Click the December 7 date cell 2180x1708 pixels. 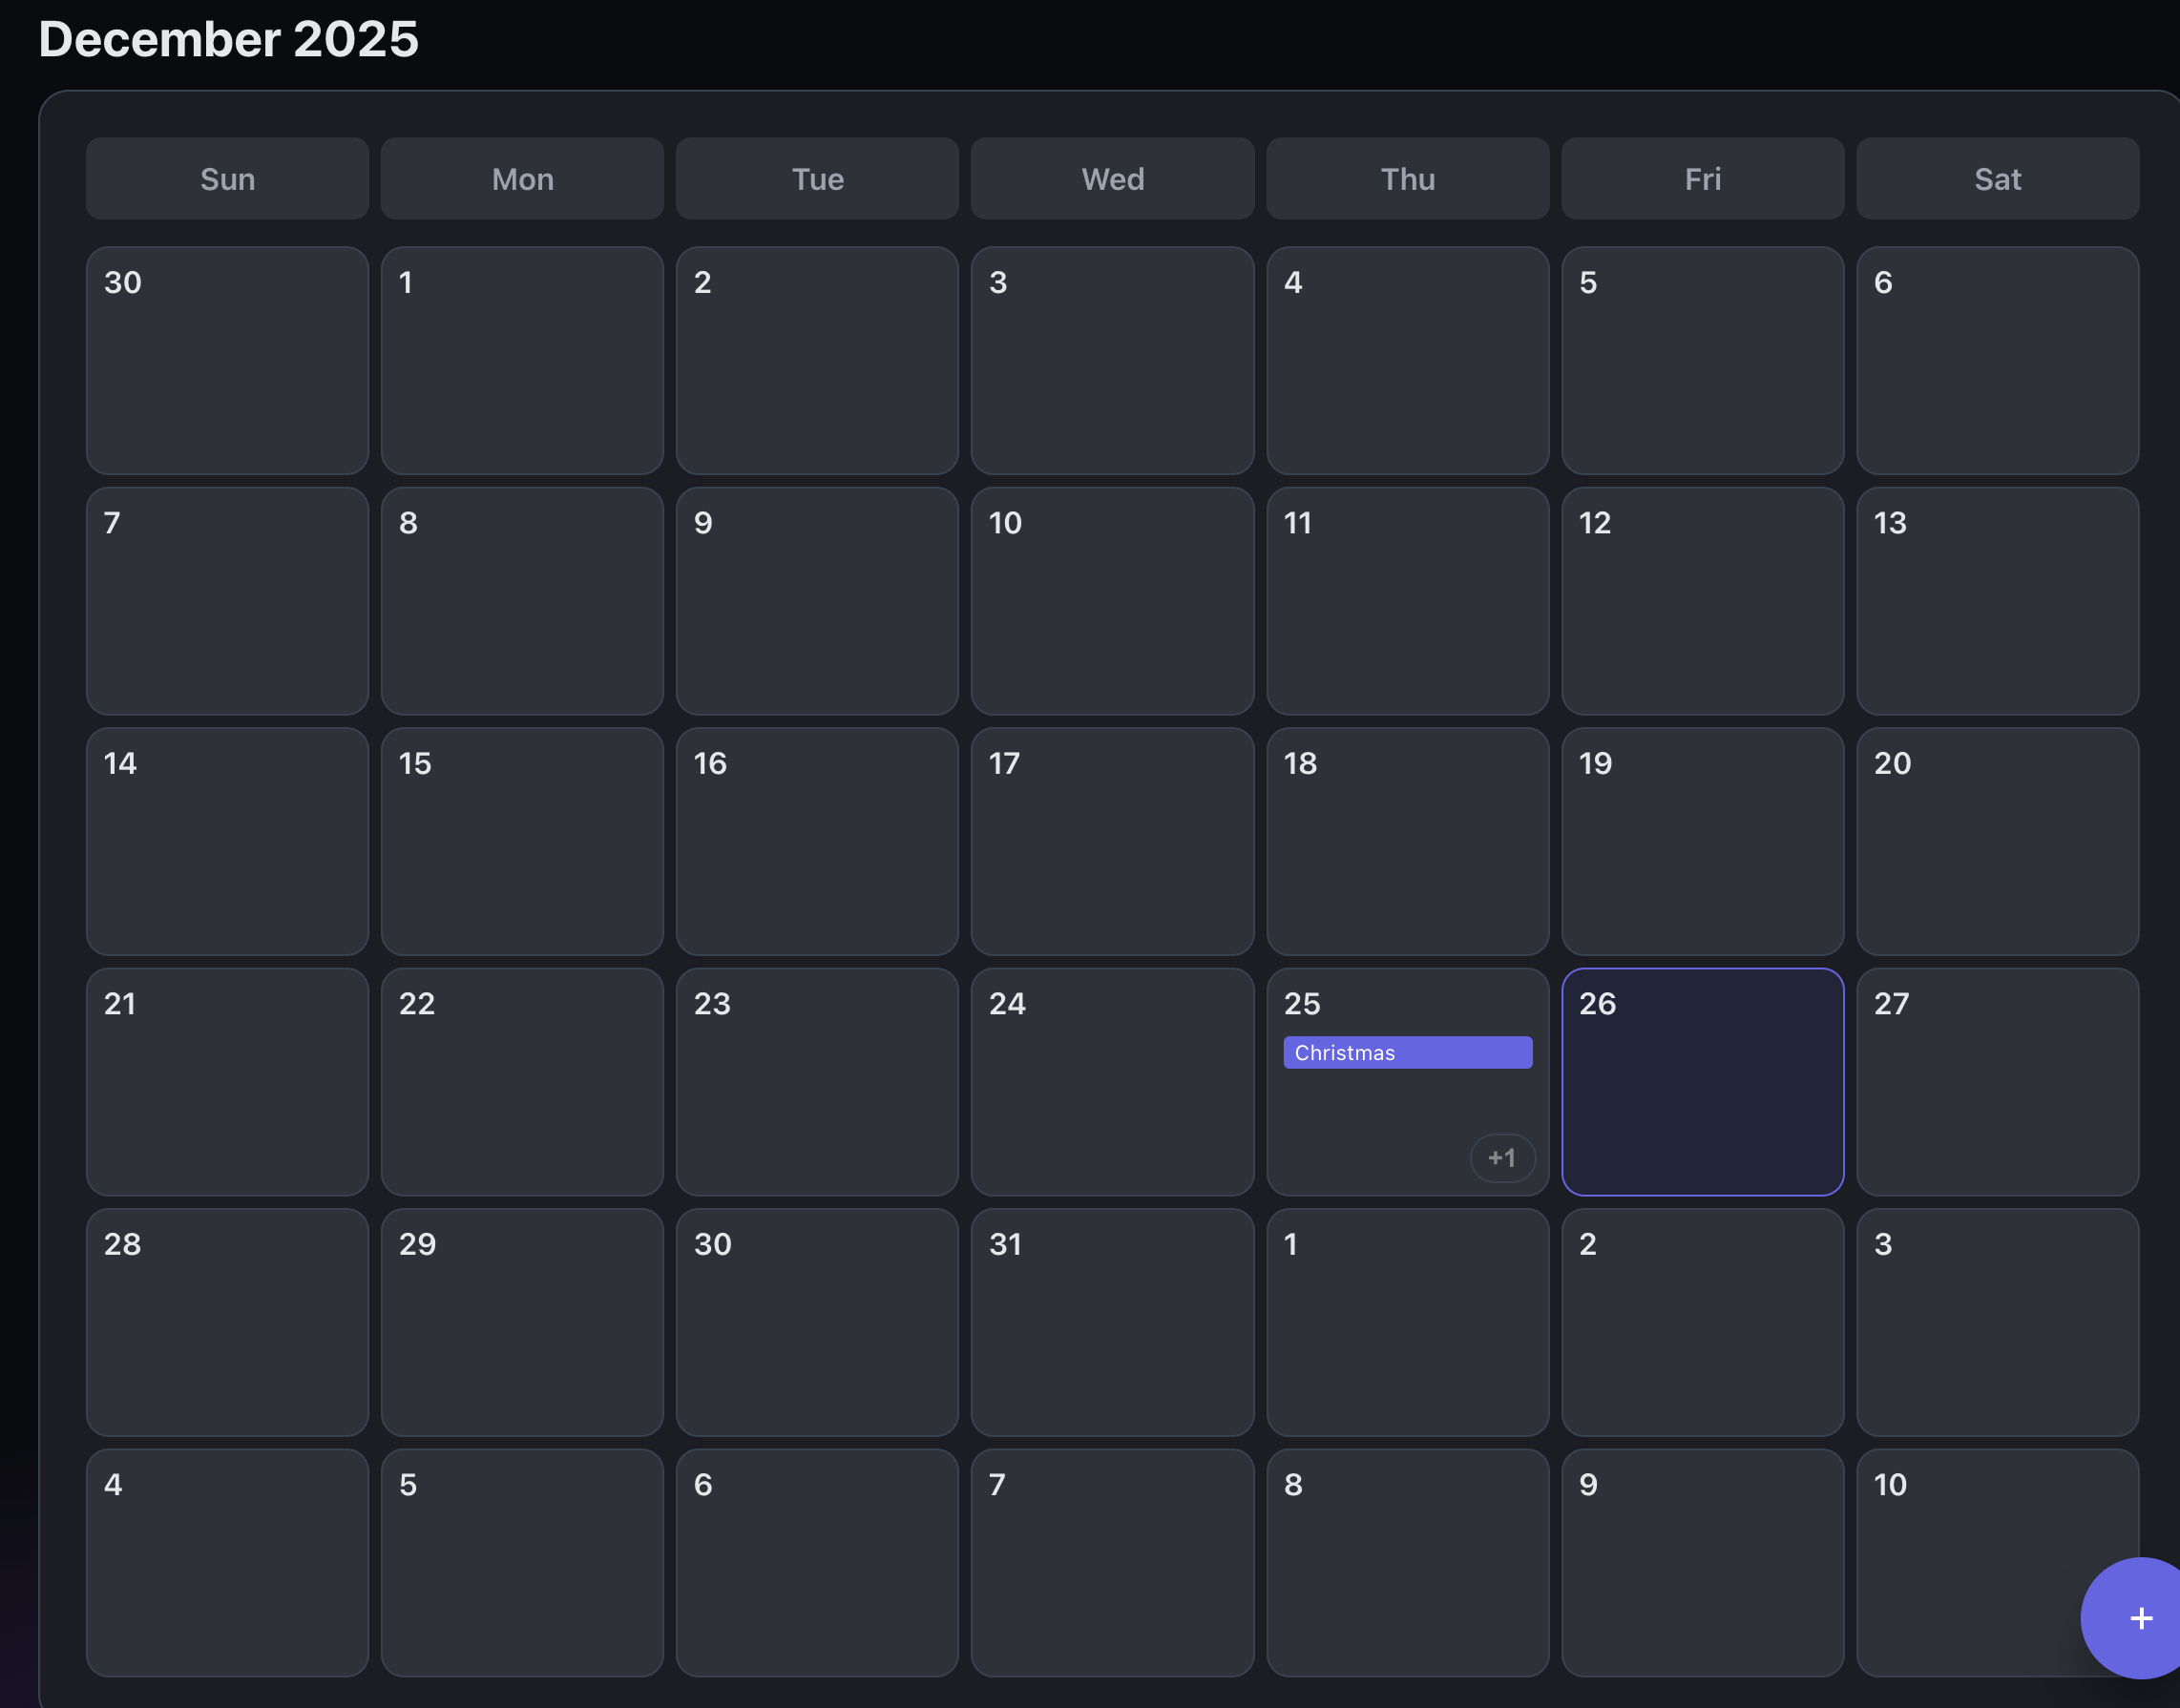[227, 602]
